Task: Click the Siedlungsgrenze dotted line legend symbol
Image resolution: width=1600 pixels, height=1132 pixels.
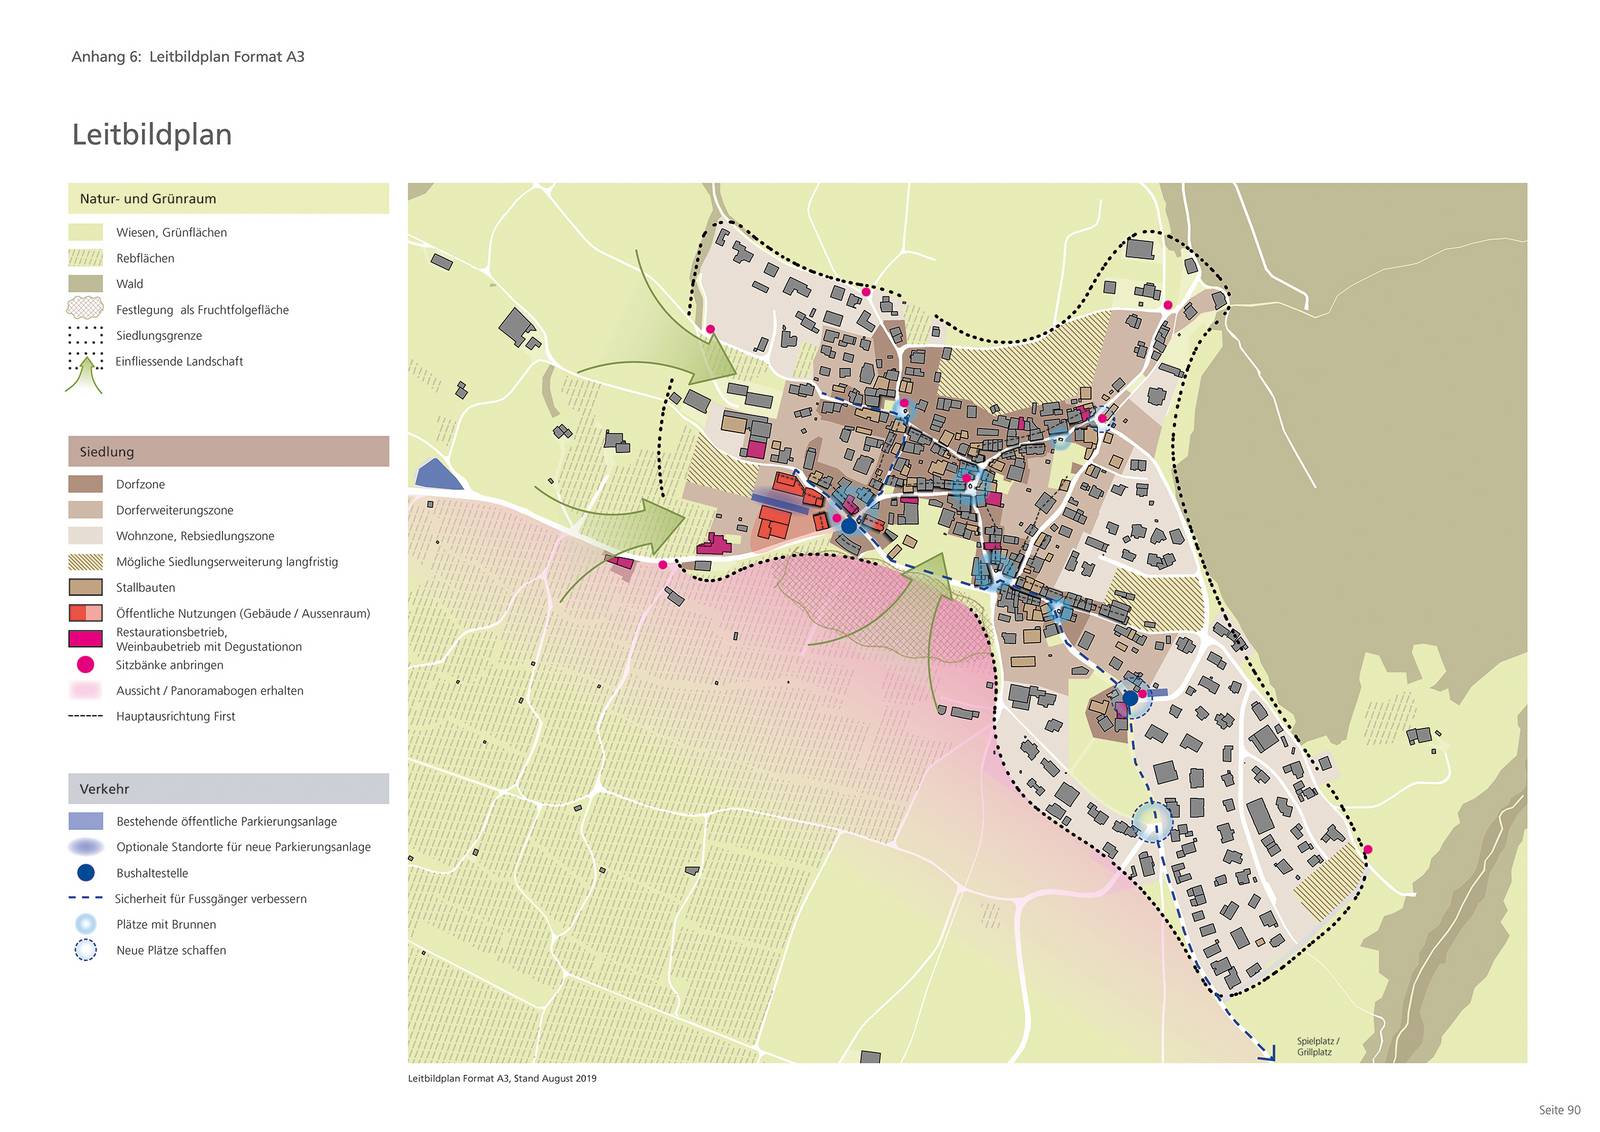Action: [85, 335]
